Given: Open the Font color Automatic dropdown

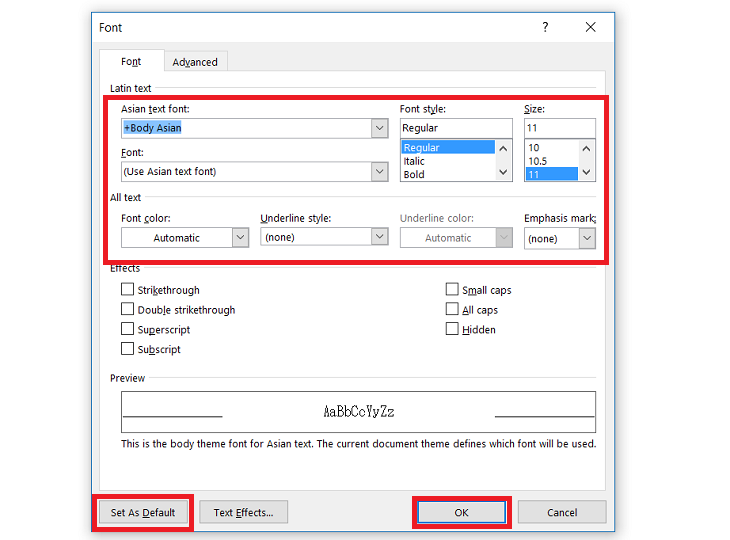Looking at the screenshot, I should (x=240, y=237).
